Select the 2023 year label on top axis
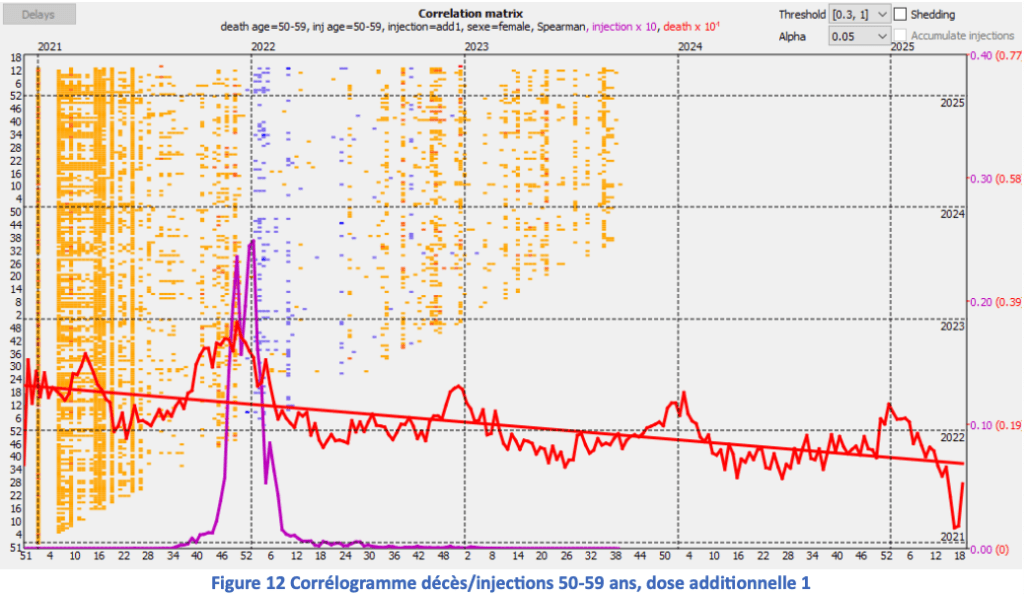Image resolution: width=1024 pixels, height=595 pixels. (x=477, y=47)
